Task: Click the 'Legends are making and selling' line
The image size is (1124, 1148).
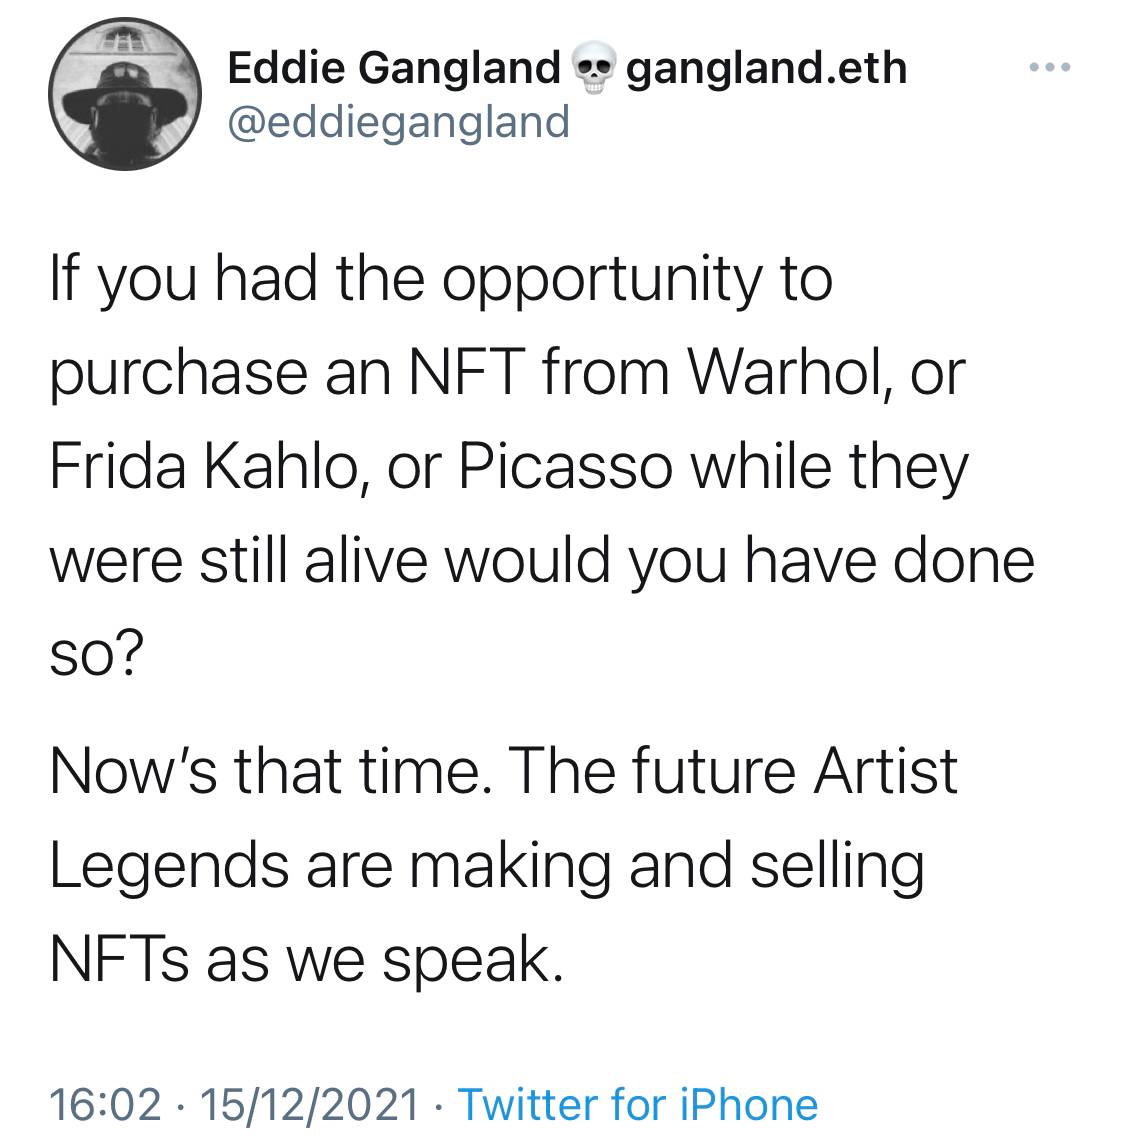Action: [x=487, y=865]
